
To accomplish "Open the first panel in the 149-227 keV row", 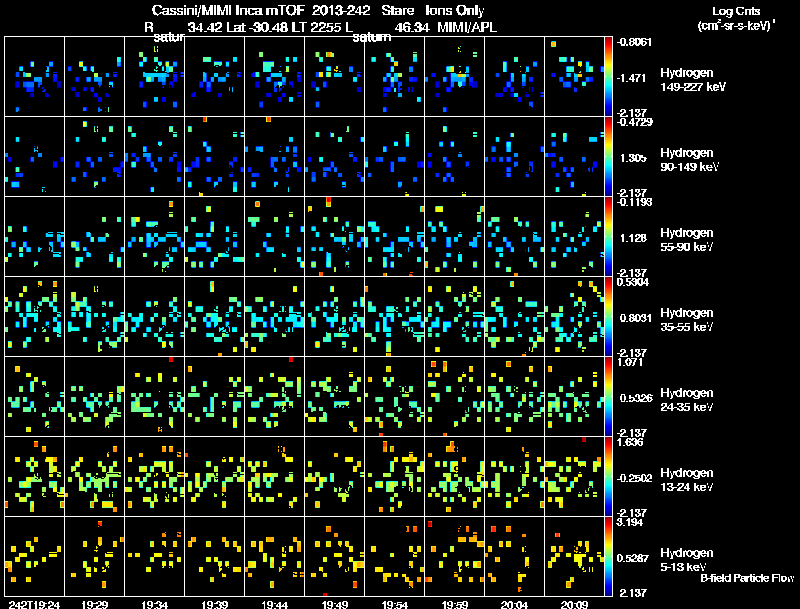I will [x=34, y=76].
